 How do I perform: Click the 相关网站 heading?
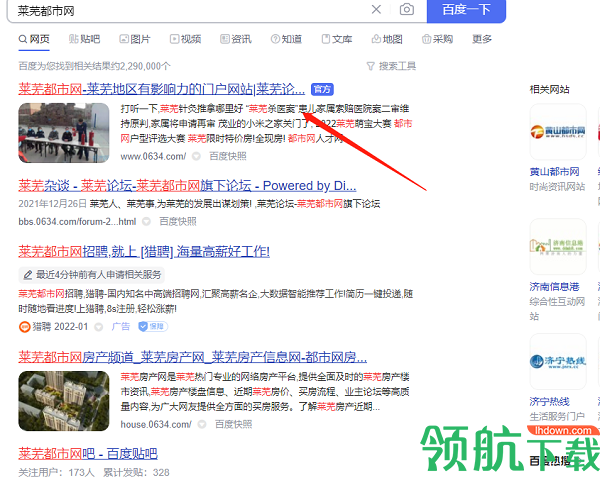(549, 90)
